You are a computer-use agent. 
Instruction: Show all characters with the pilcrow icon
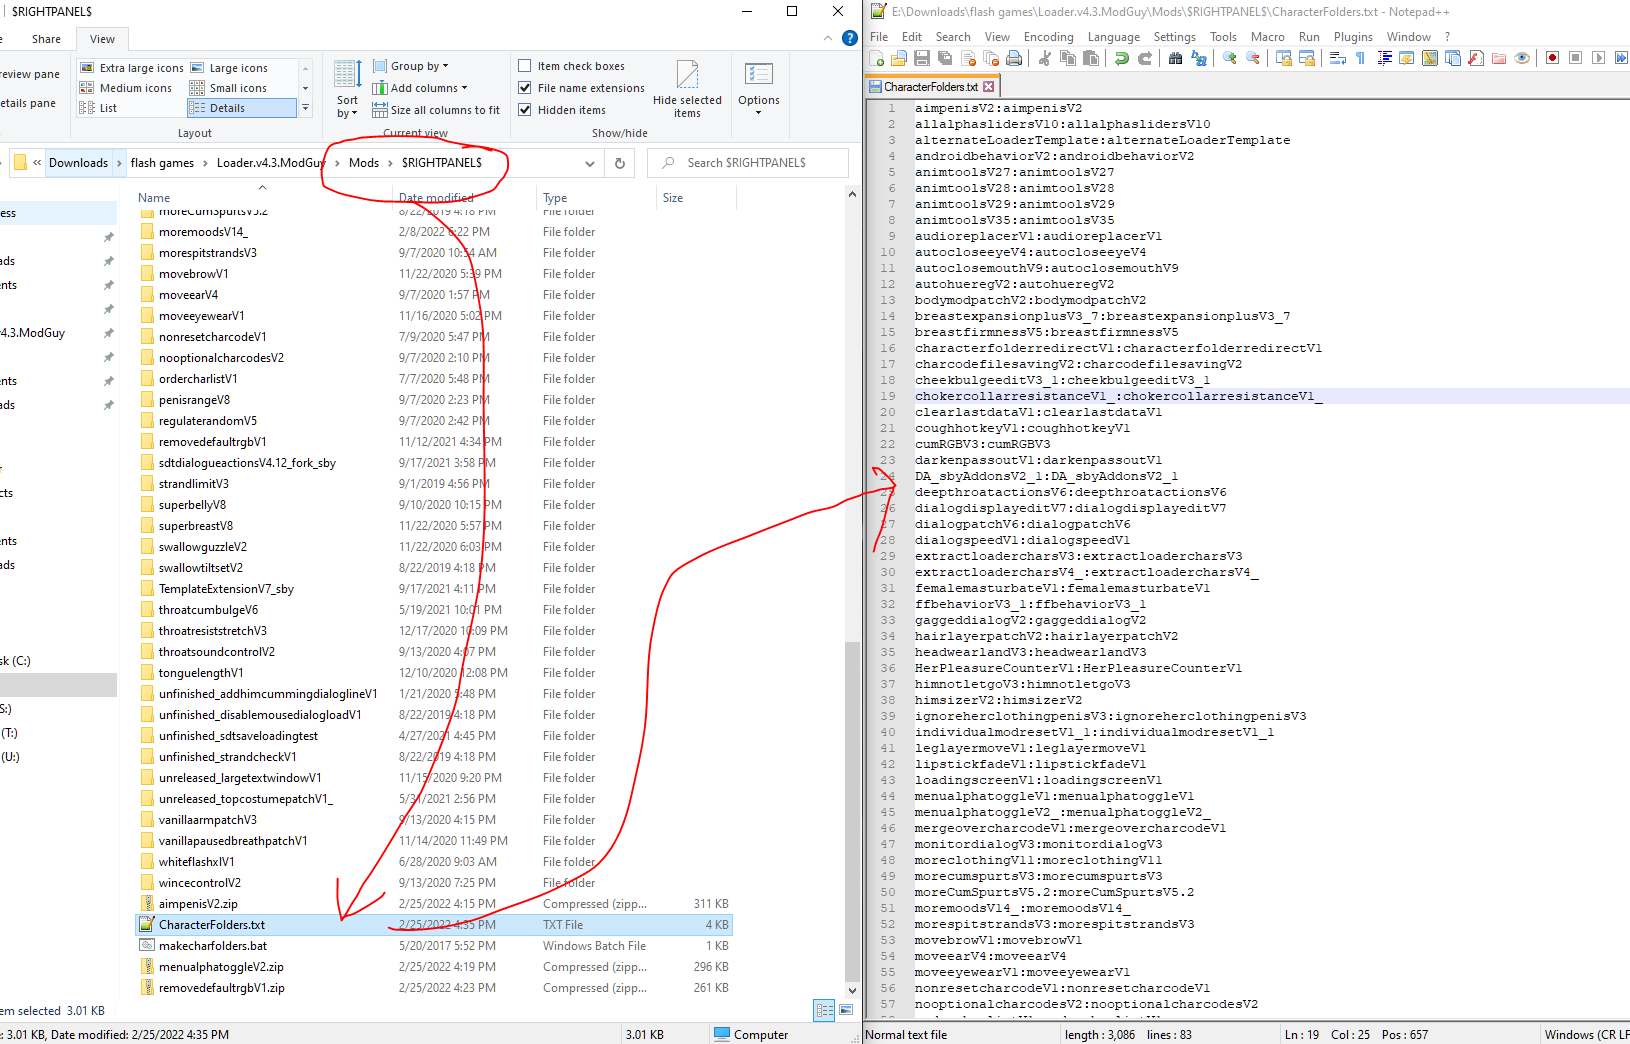[1361, 58]
